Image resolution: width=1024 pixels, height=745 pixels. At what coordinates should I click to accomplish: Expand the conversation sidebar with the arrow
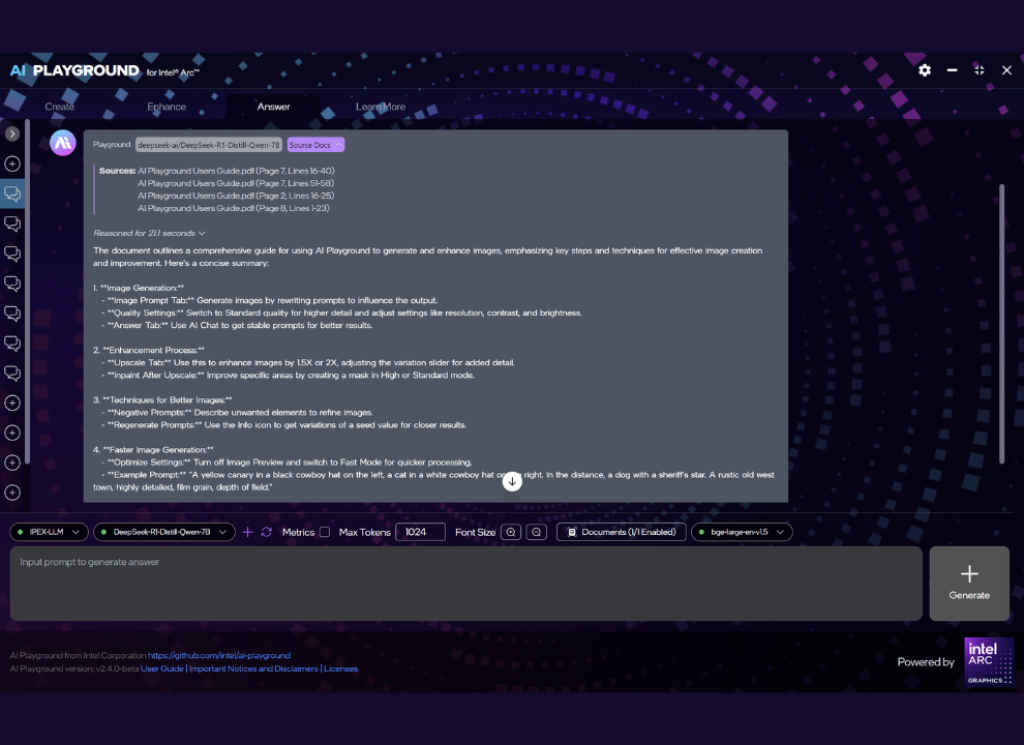[x=12, y=134]
